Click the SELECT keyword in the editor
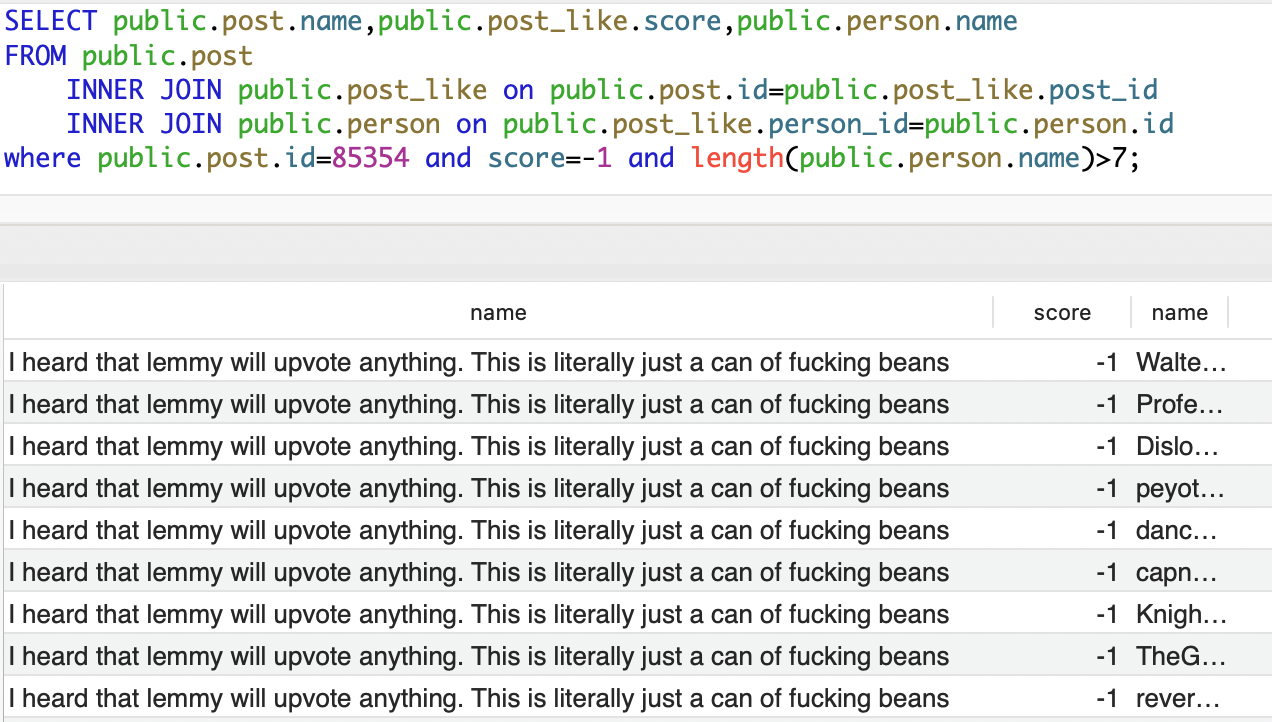Image resolution: width=1272 pixels, height=722 pixels. point(51,22)
